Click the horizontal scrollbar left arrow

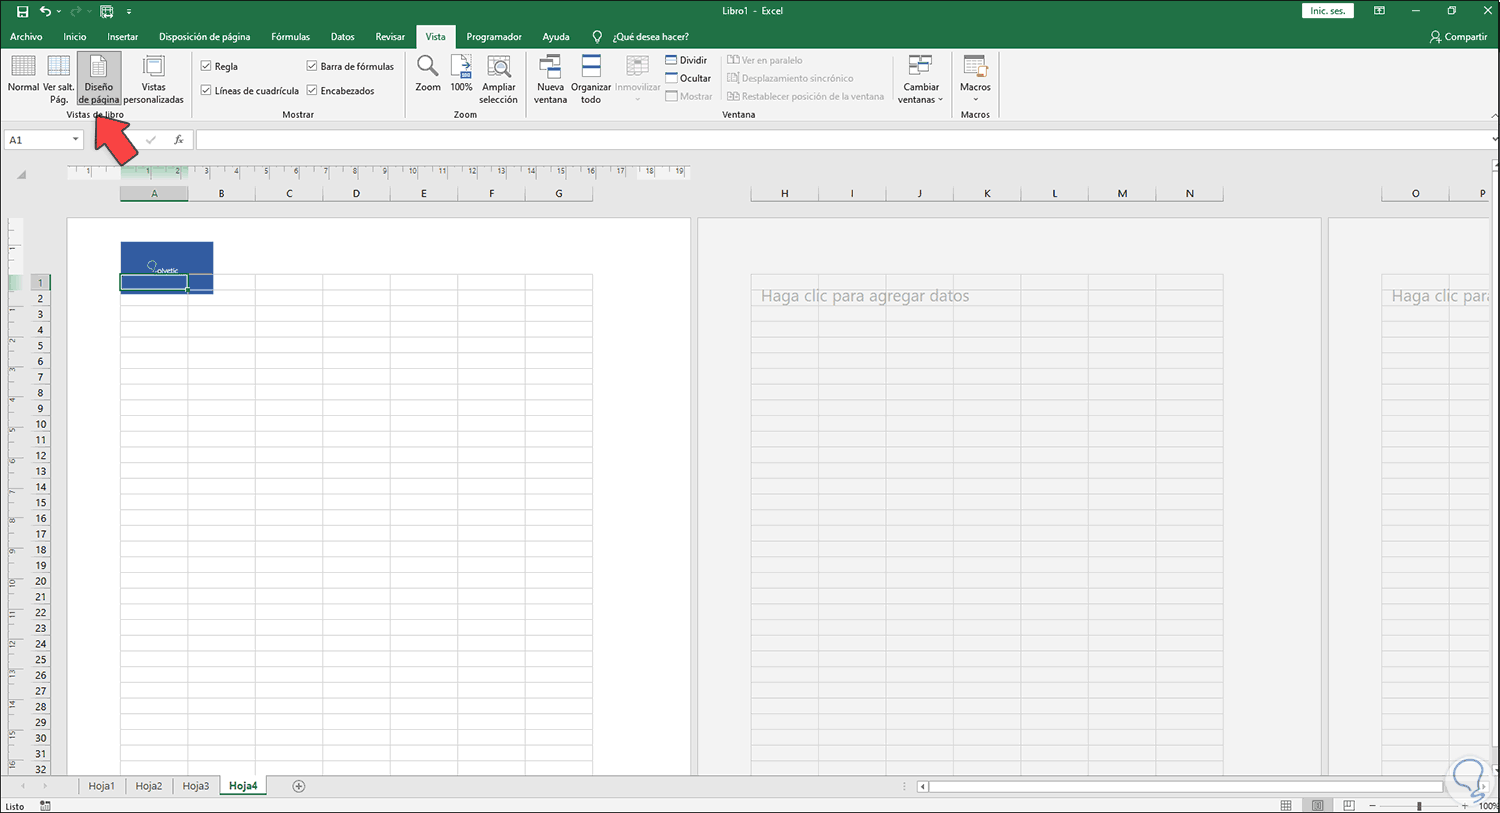(923, 786)
